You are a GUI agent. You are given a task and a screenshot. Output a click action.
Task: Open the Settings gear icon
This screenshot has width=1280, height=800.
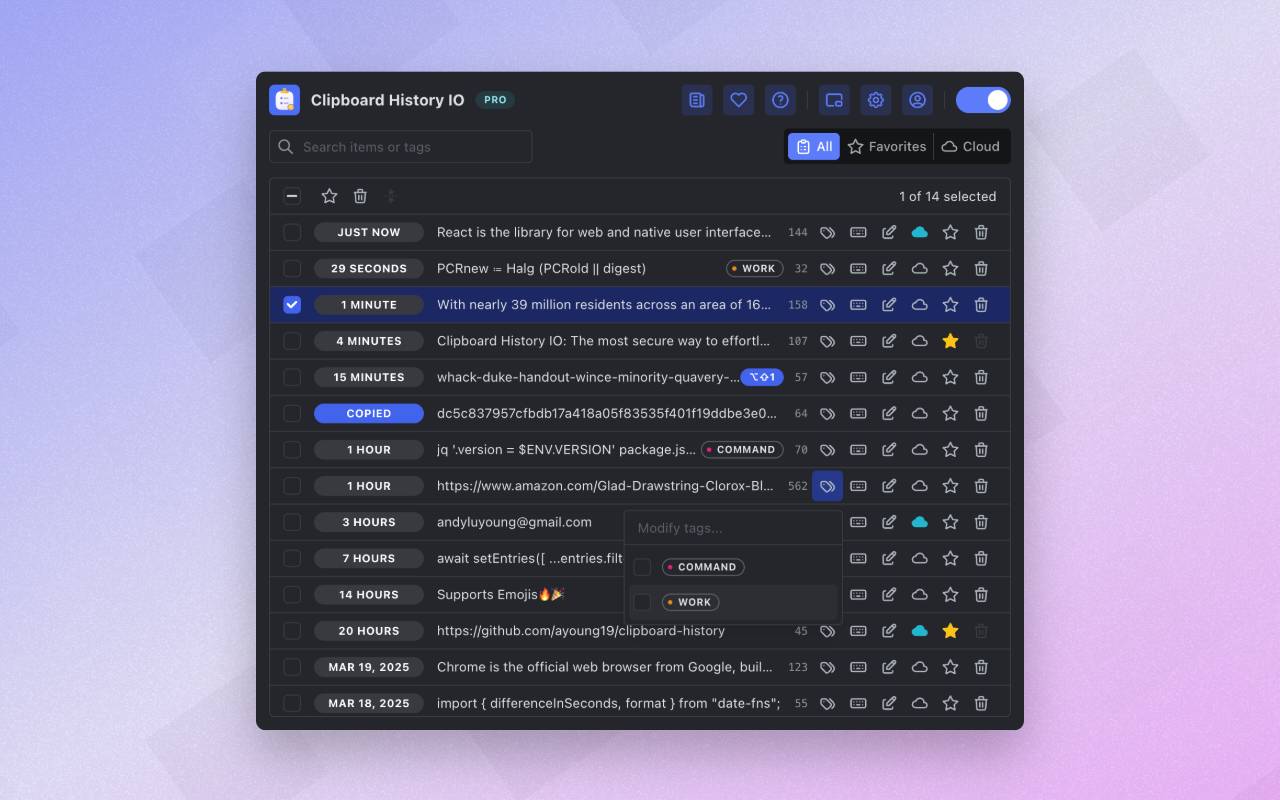coord(876,100)
